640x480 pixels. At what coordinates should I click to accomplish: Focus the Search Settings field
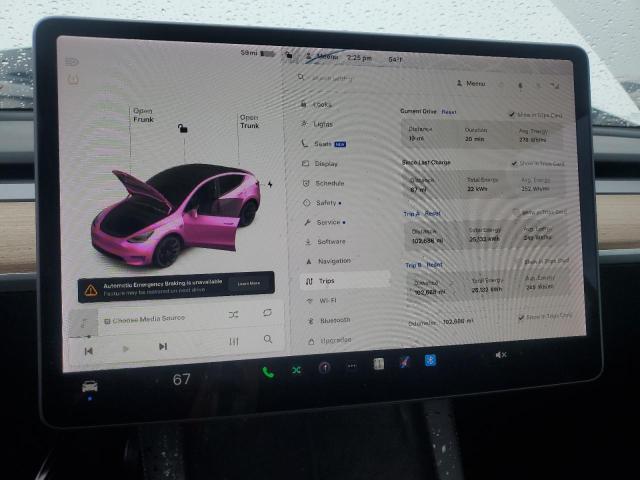327,78
